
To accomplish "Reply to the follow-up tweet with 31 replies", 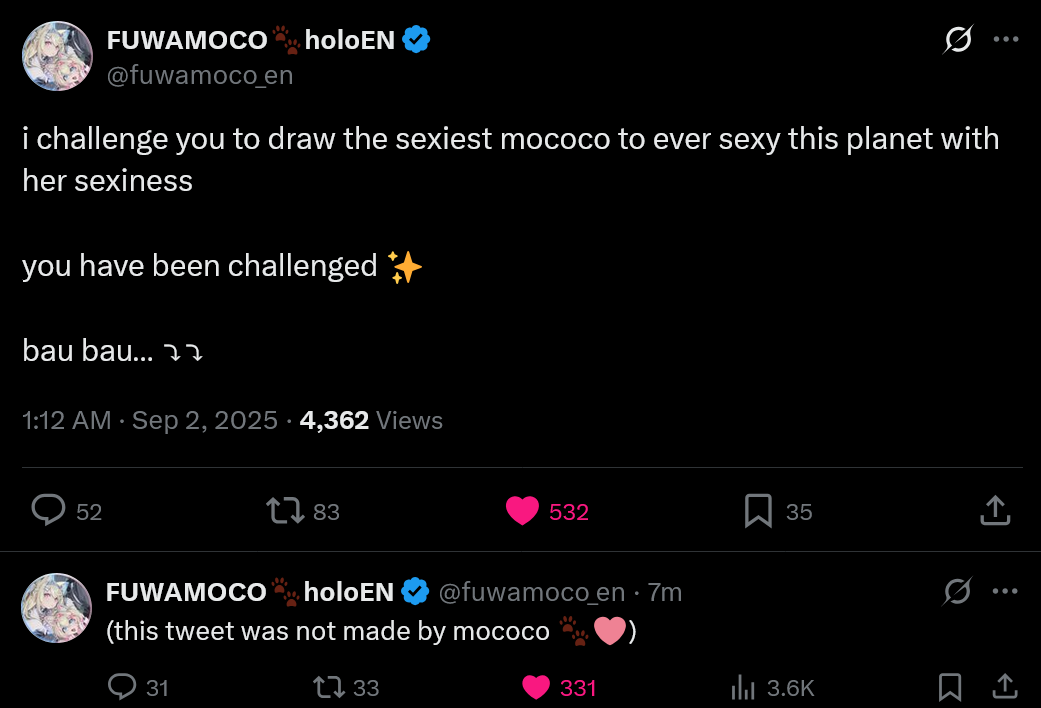I will (122, 687).
